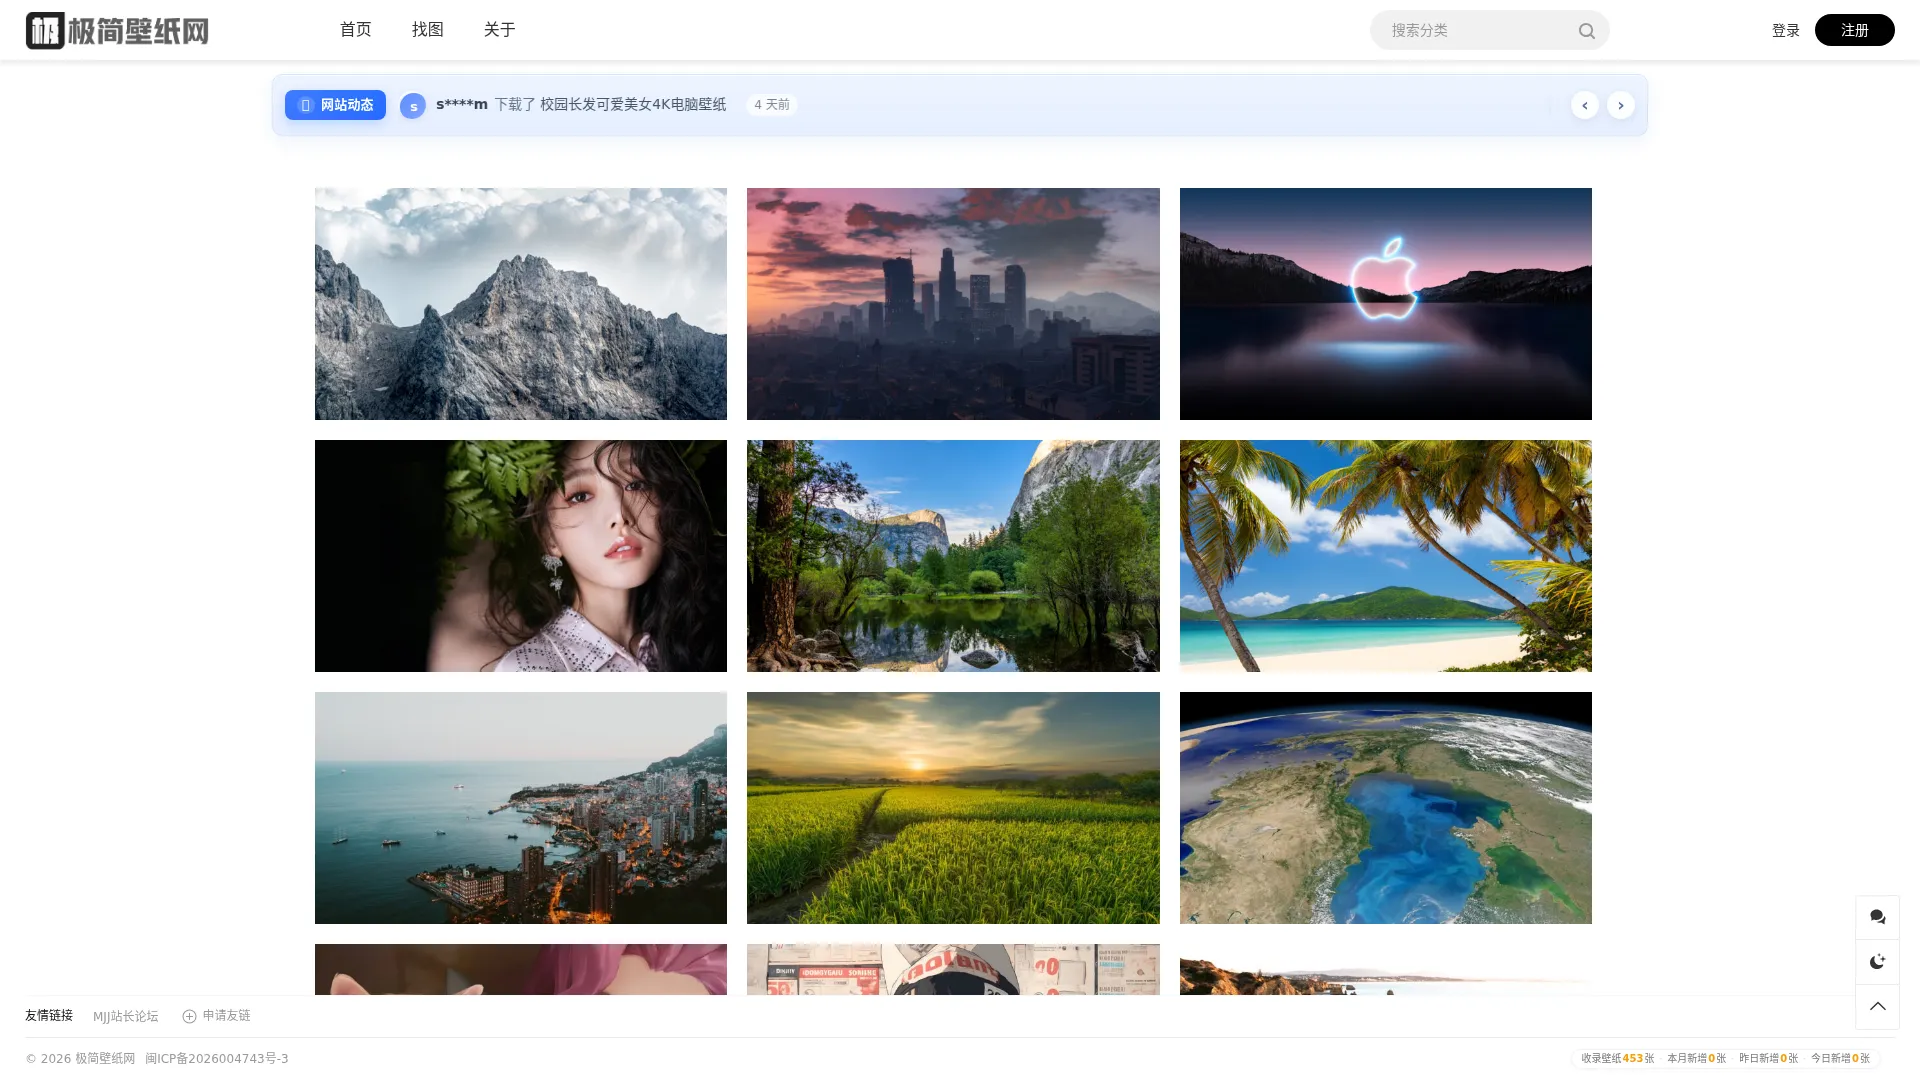Open the chat feedback icon
Image resolution: width=1920 pixels, height=1080 pixels.
pyautogui.click(x=1877, y=917)
